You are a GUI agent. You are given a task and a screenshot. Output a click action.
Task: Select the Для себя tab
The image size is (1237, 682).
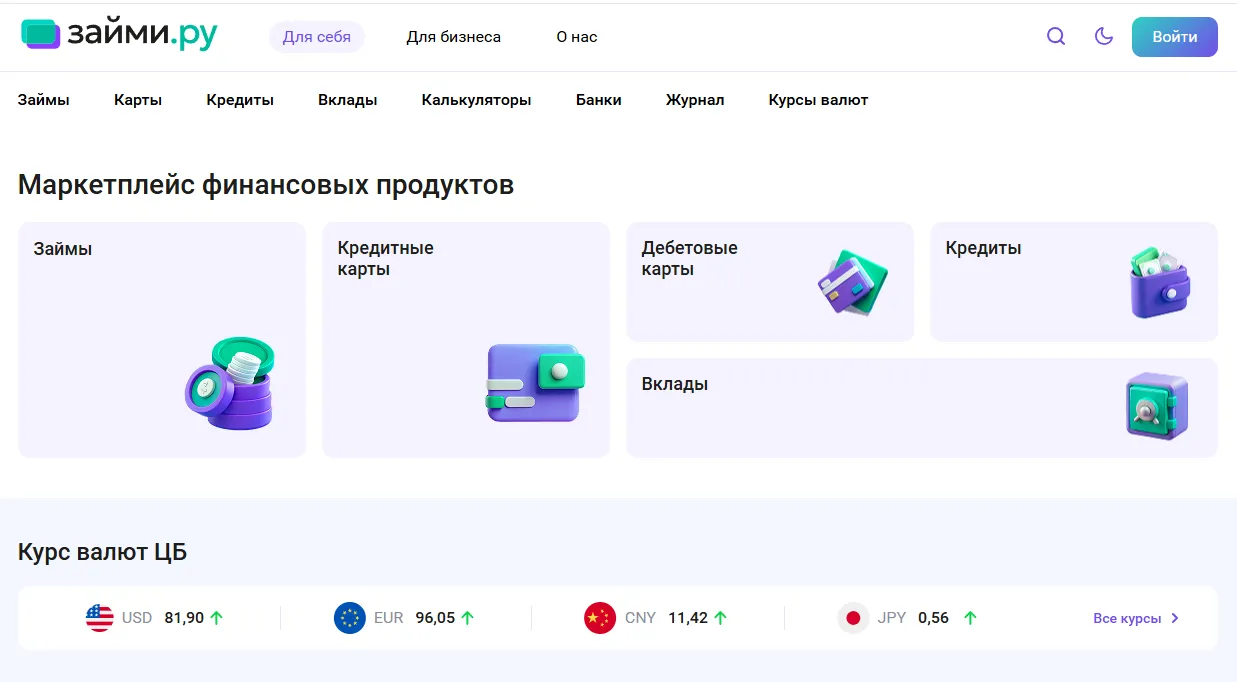click(x=317, y=37)
